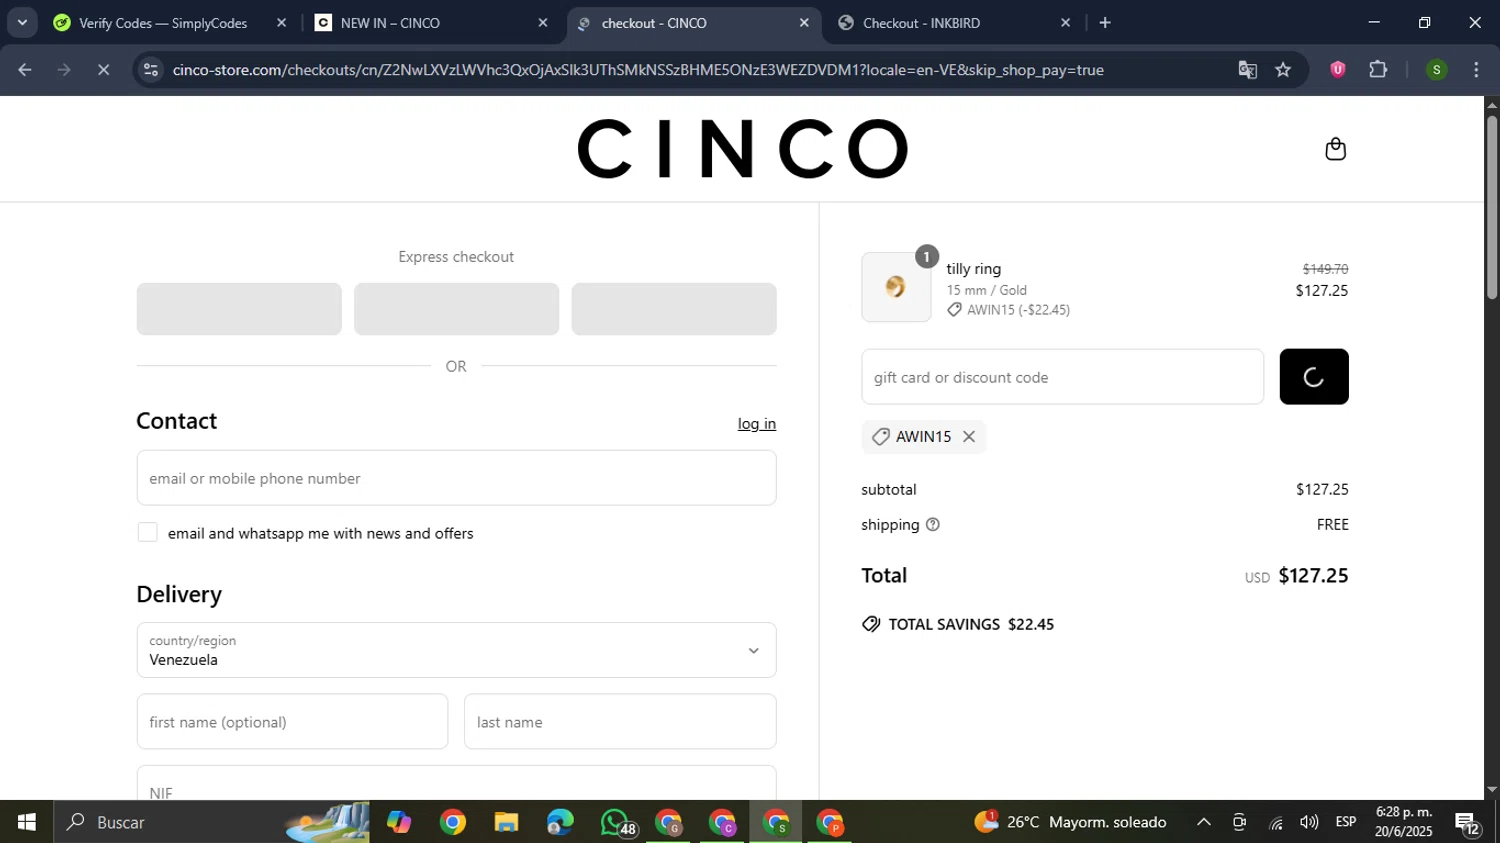This screenshot has width=1500, height=843.
Task: Click the Total $127.25 amount
Action: (1313, 576)
